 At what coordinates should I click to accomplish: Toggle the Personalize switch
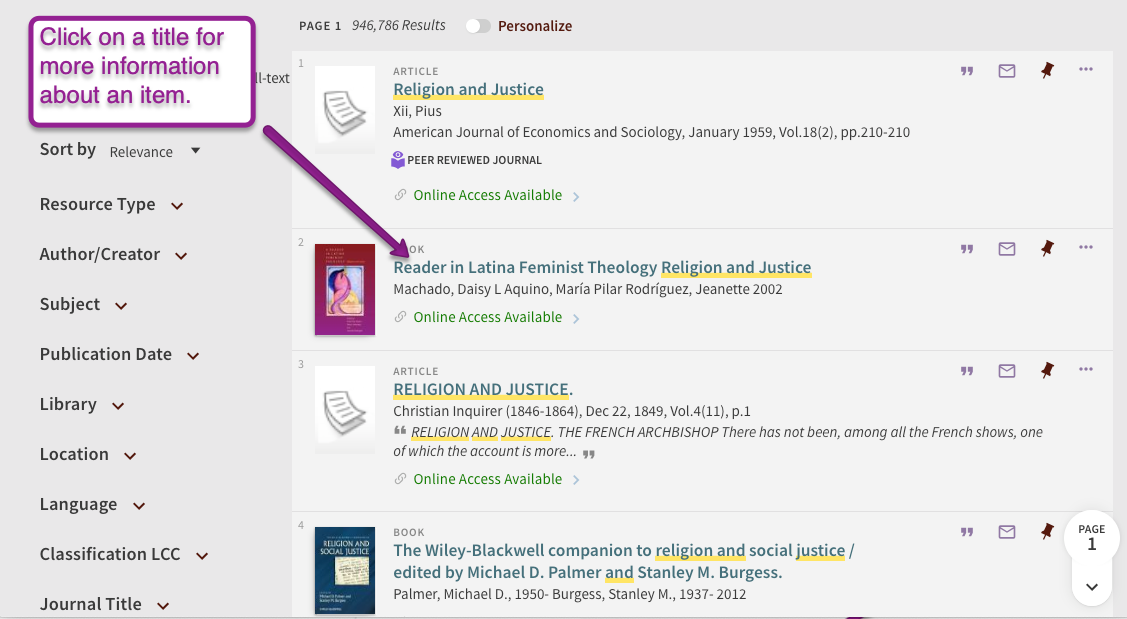click(479, 26)
